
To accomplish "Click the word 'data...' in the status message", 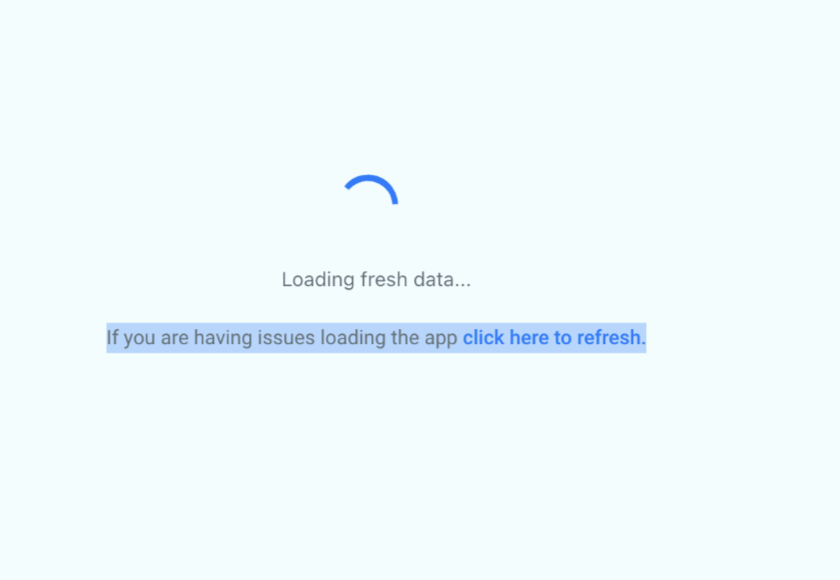I will point(442,280).
